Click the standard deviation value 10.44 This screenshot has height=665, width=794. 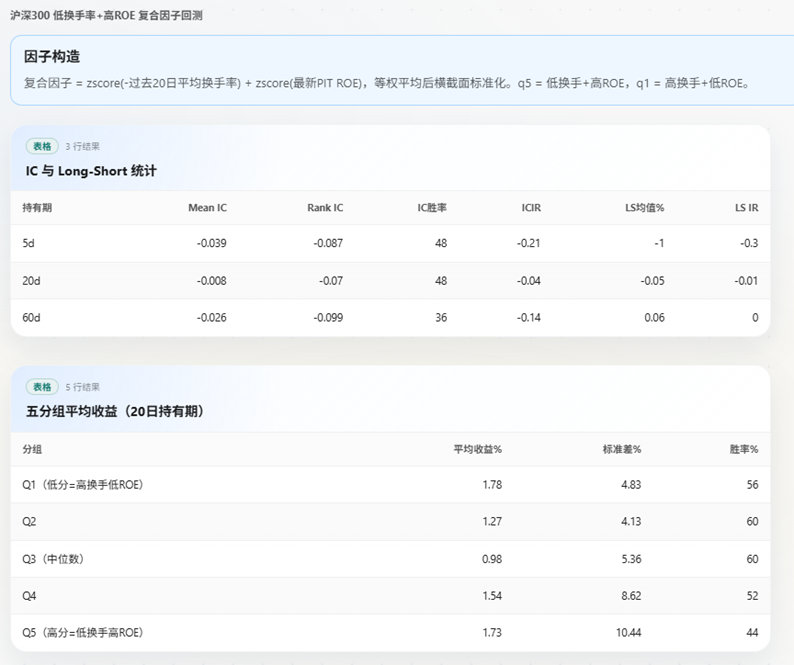coord(628,633)
